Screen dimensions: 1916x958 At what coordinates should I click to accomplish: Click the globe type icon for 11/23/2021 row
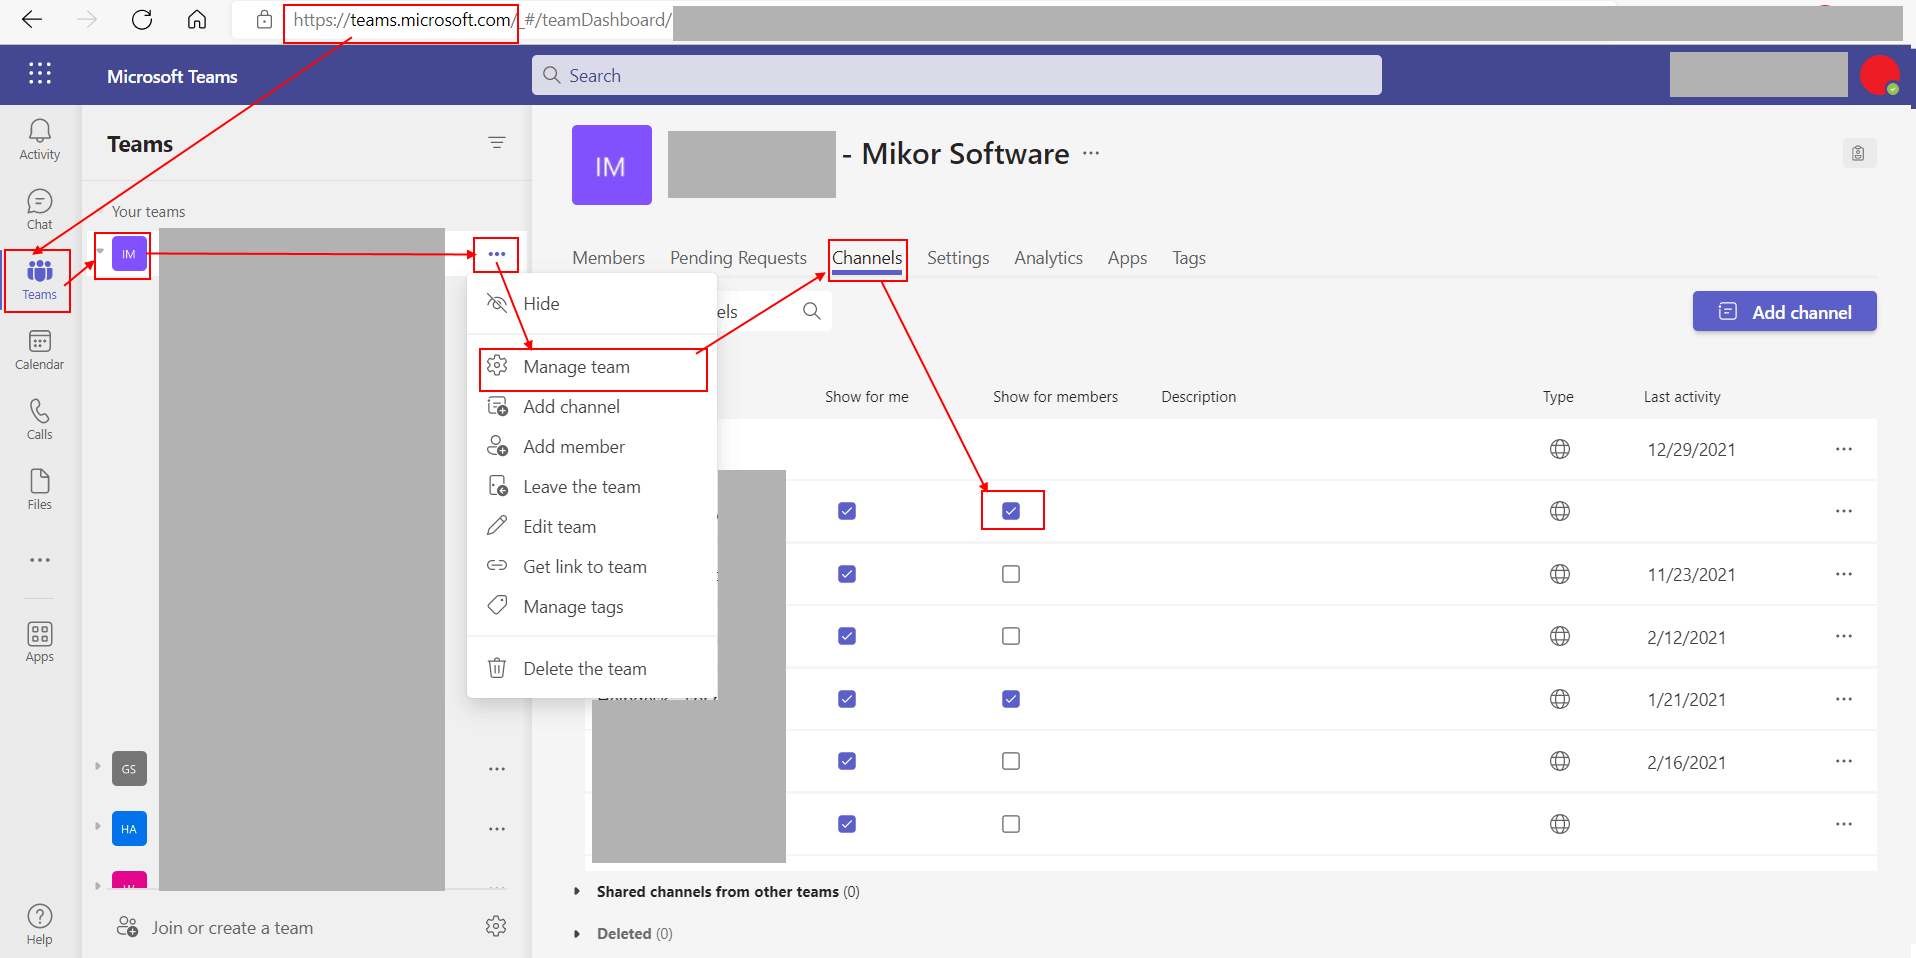1560,574
